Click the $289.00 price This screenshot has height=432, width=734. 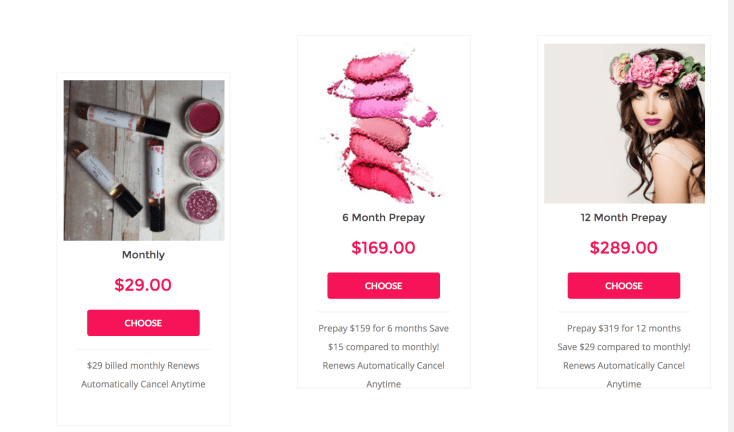[623, 248]
